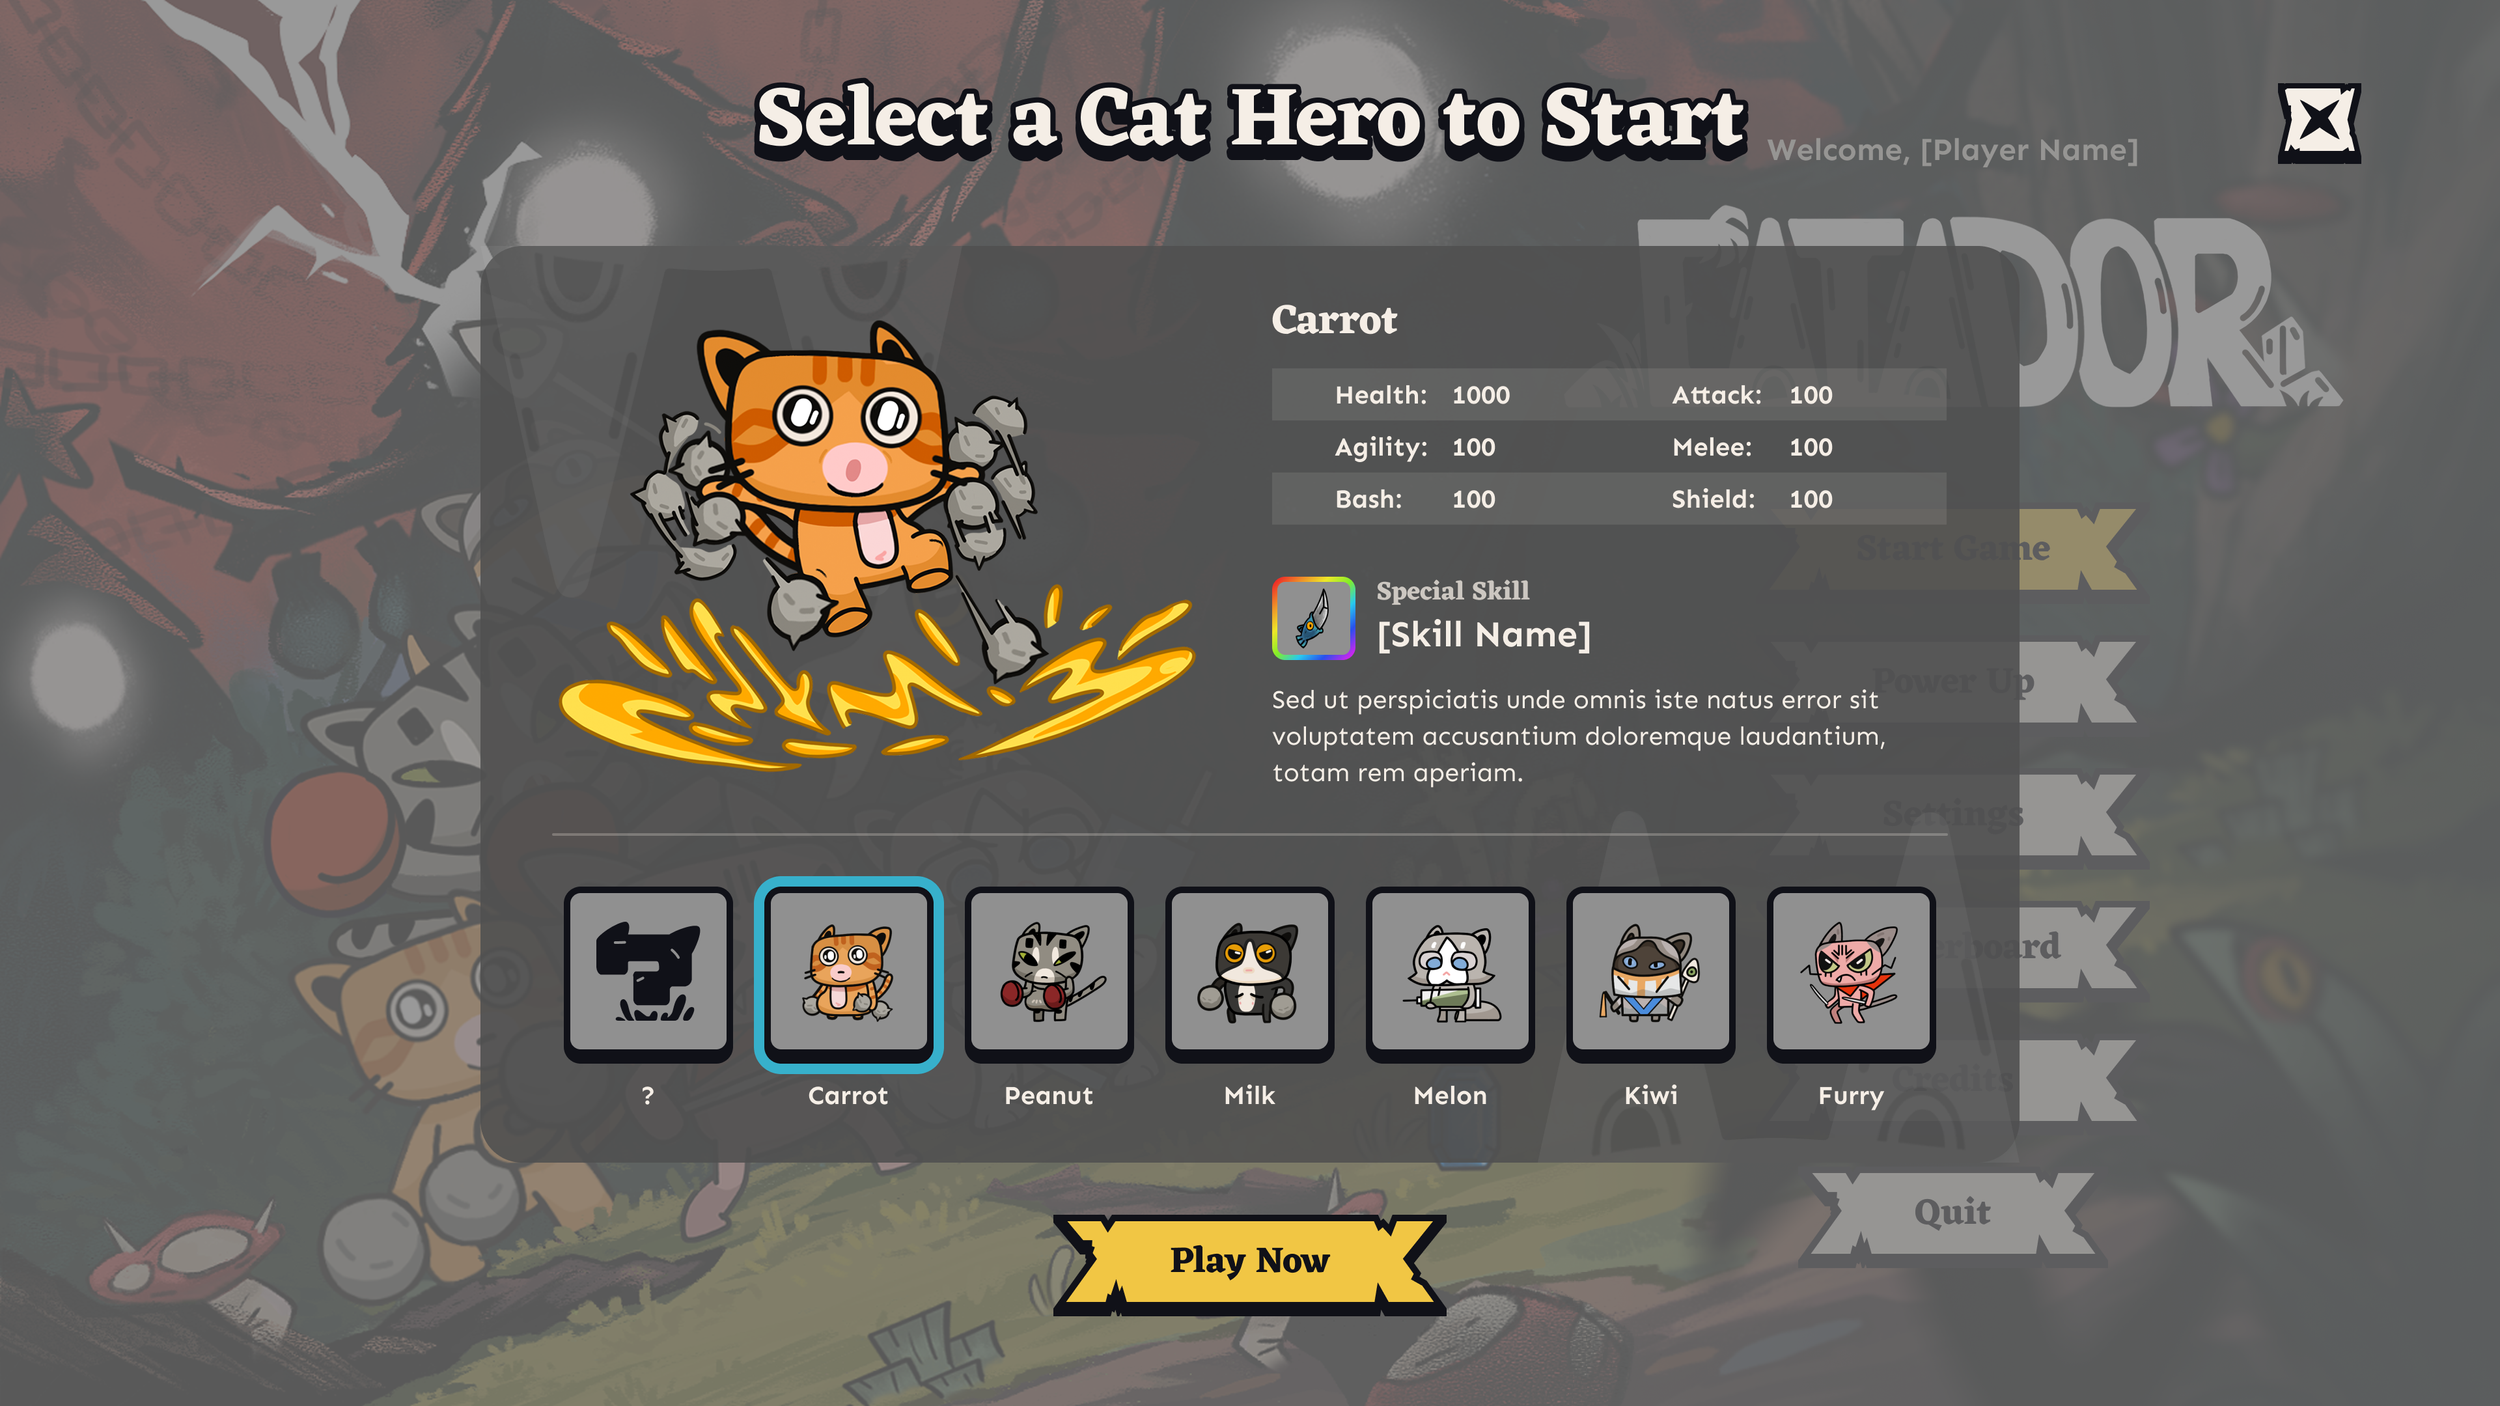
Task: Select the Carrot hero thumbnail
Action: [848, 974]
